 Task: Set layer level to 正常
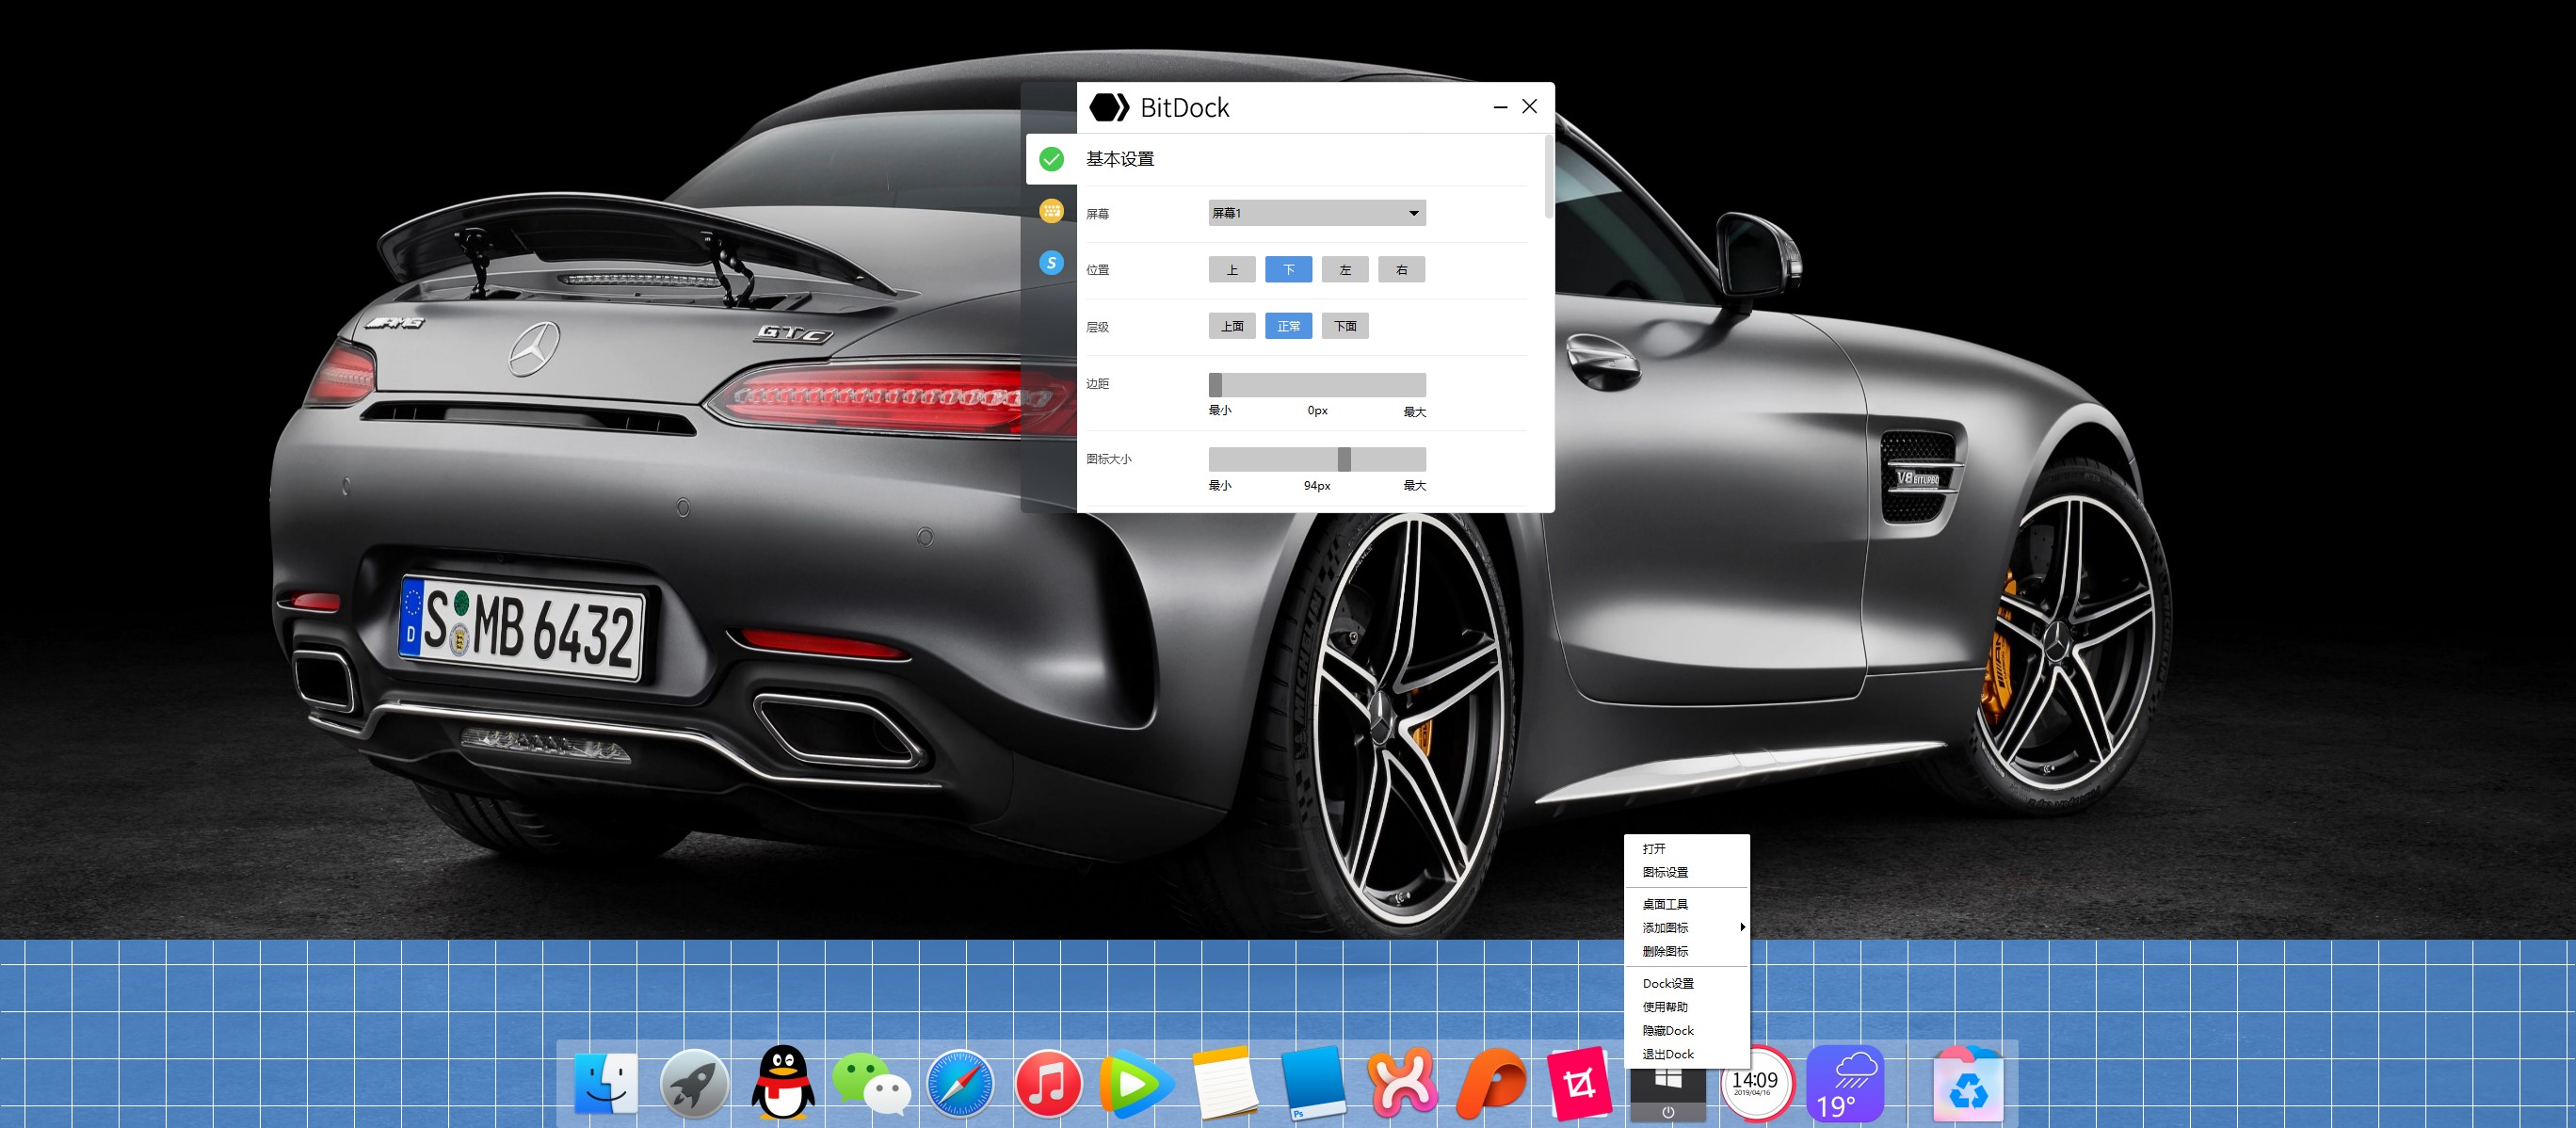coord(1288,326)
